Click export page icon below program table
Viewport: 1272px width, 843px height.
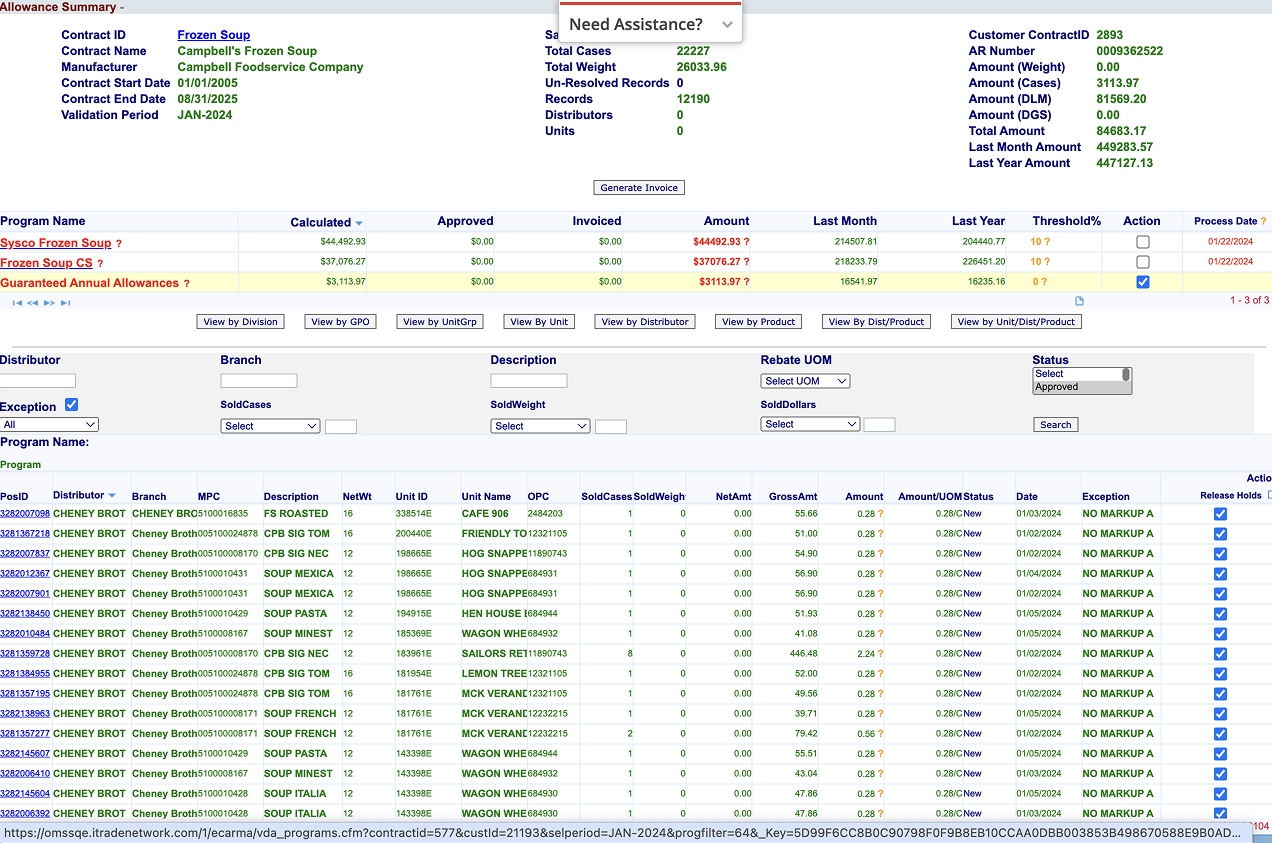(1079, 301)
